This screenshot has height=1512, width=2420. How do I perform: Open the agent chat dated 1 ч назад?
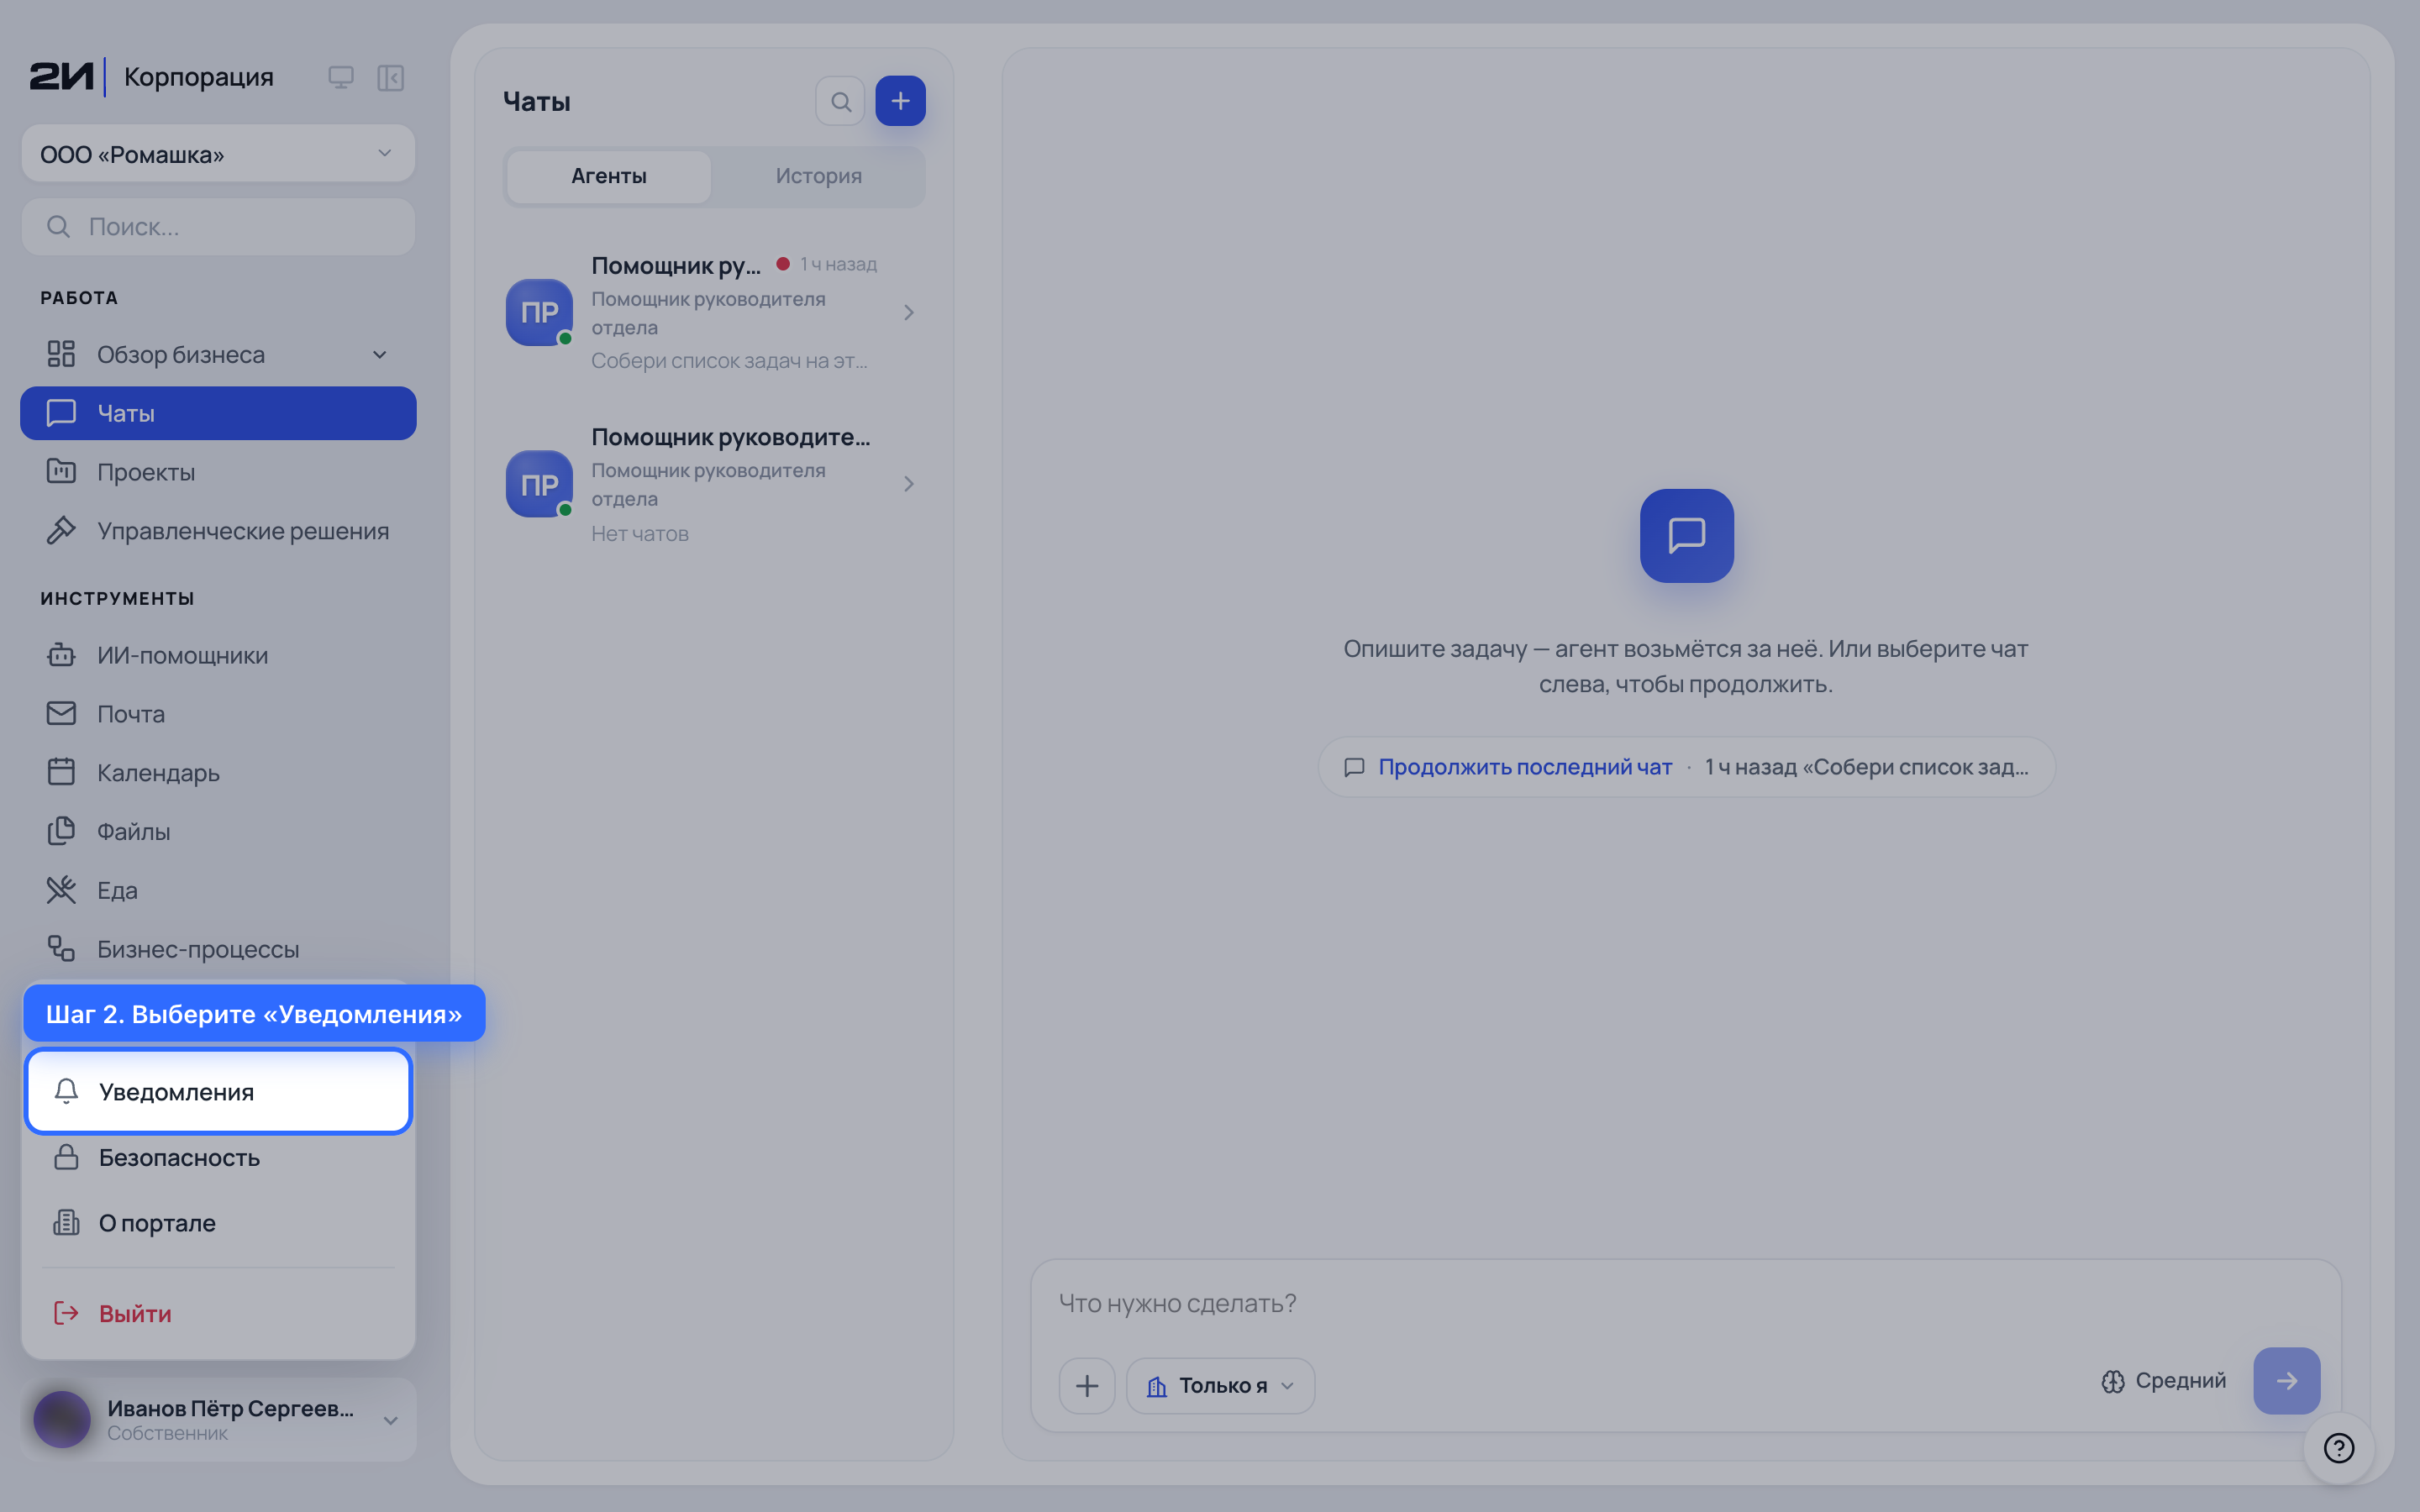(713, 312)
